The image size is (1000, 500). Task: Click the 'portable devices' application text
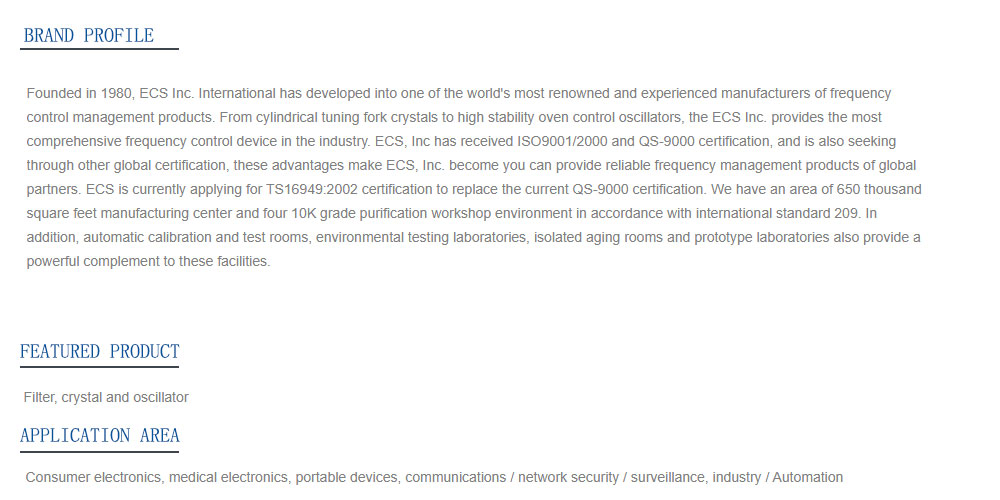click(x=347, y=477)
